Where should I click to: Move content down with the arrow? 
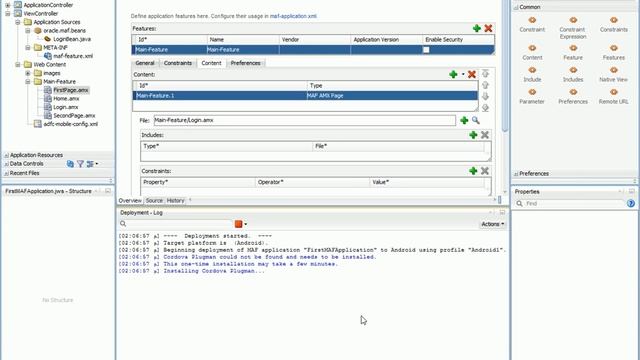point(485,96)
